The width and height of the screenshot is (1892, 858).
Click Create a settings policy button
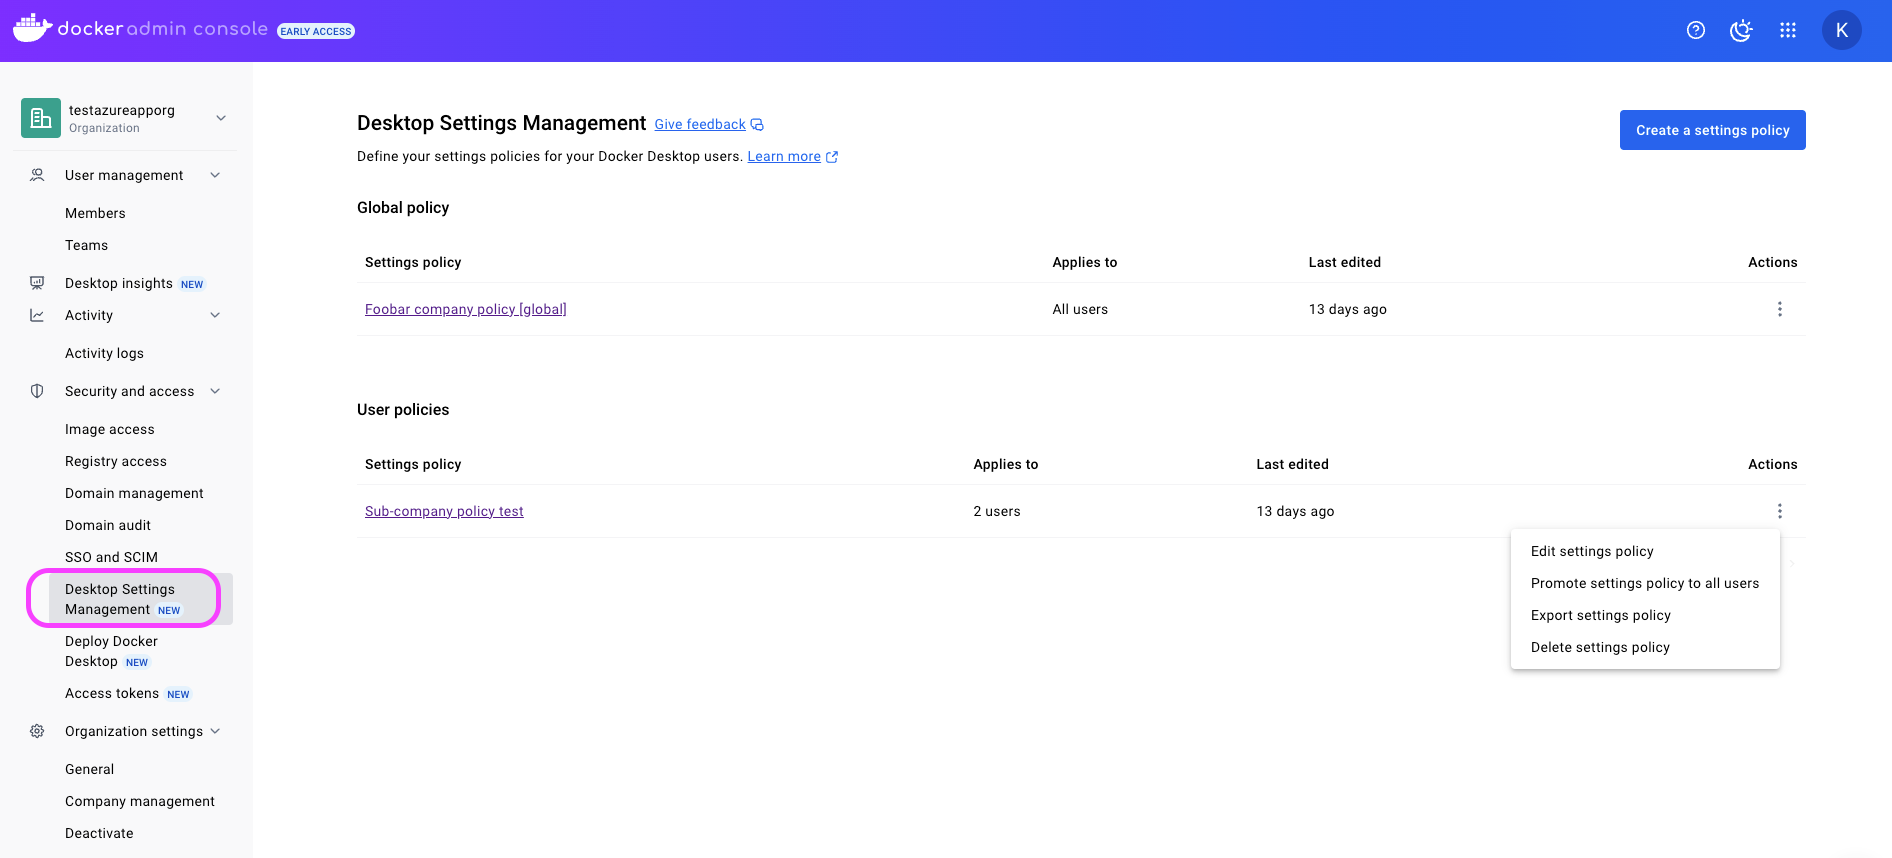click(1712, 130)
